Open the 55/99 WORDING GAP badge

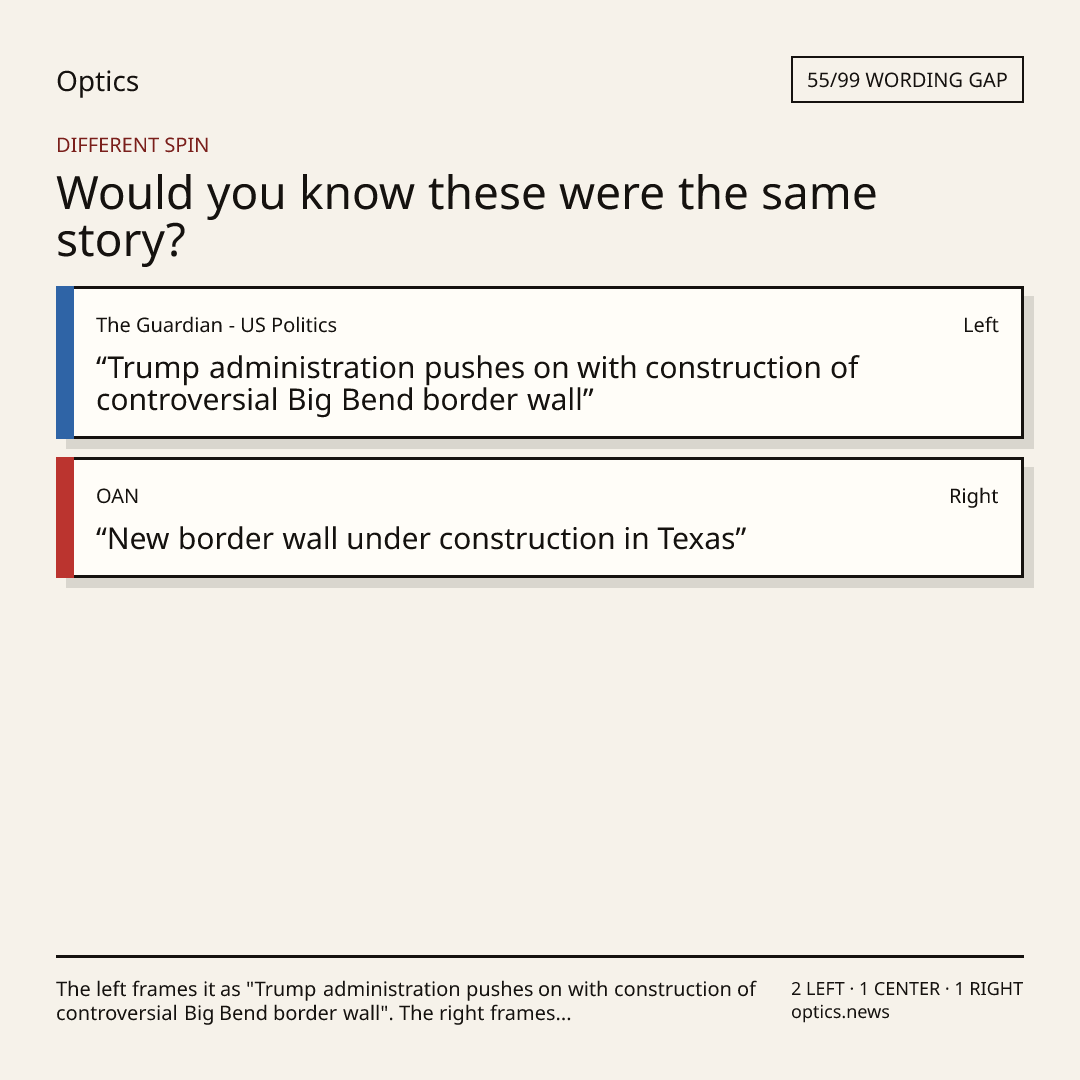(907, 80)
